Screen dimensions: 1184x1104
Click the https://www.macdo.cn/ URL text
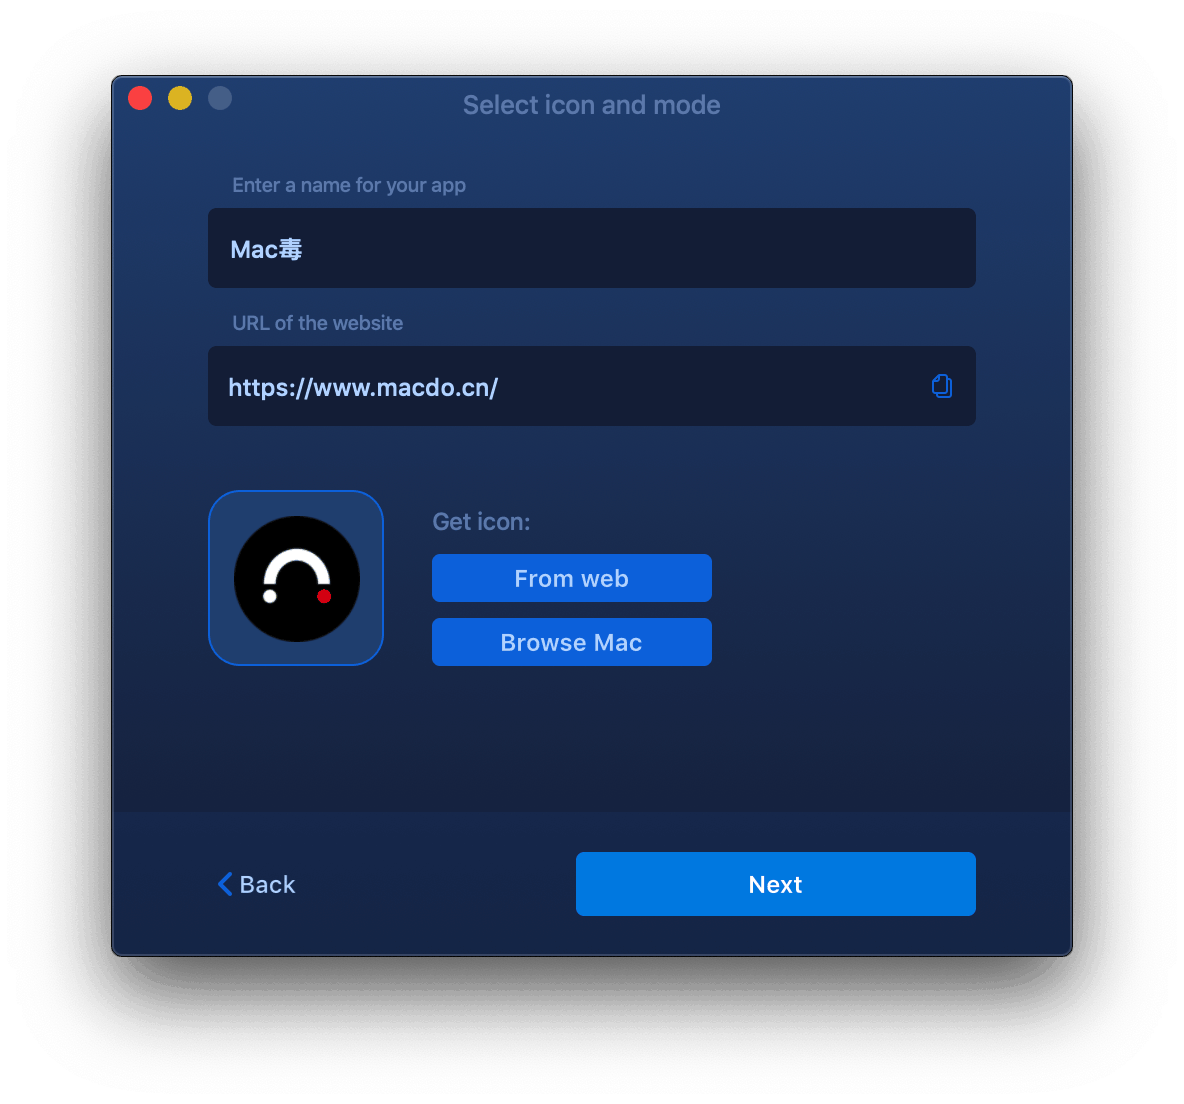tap(363, 388)
